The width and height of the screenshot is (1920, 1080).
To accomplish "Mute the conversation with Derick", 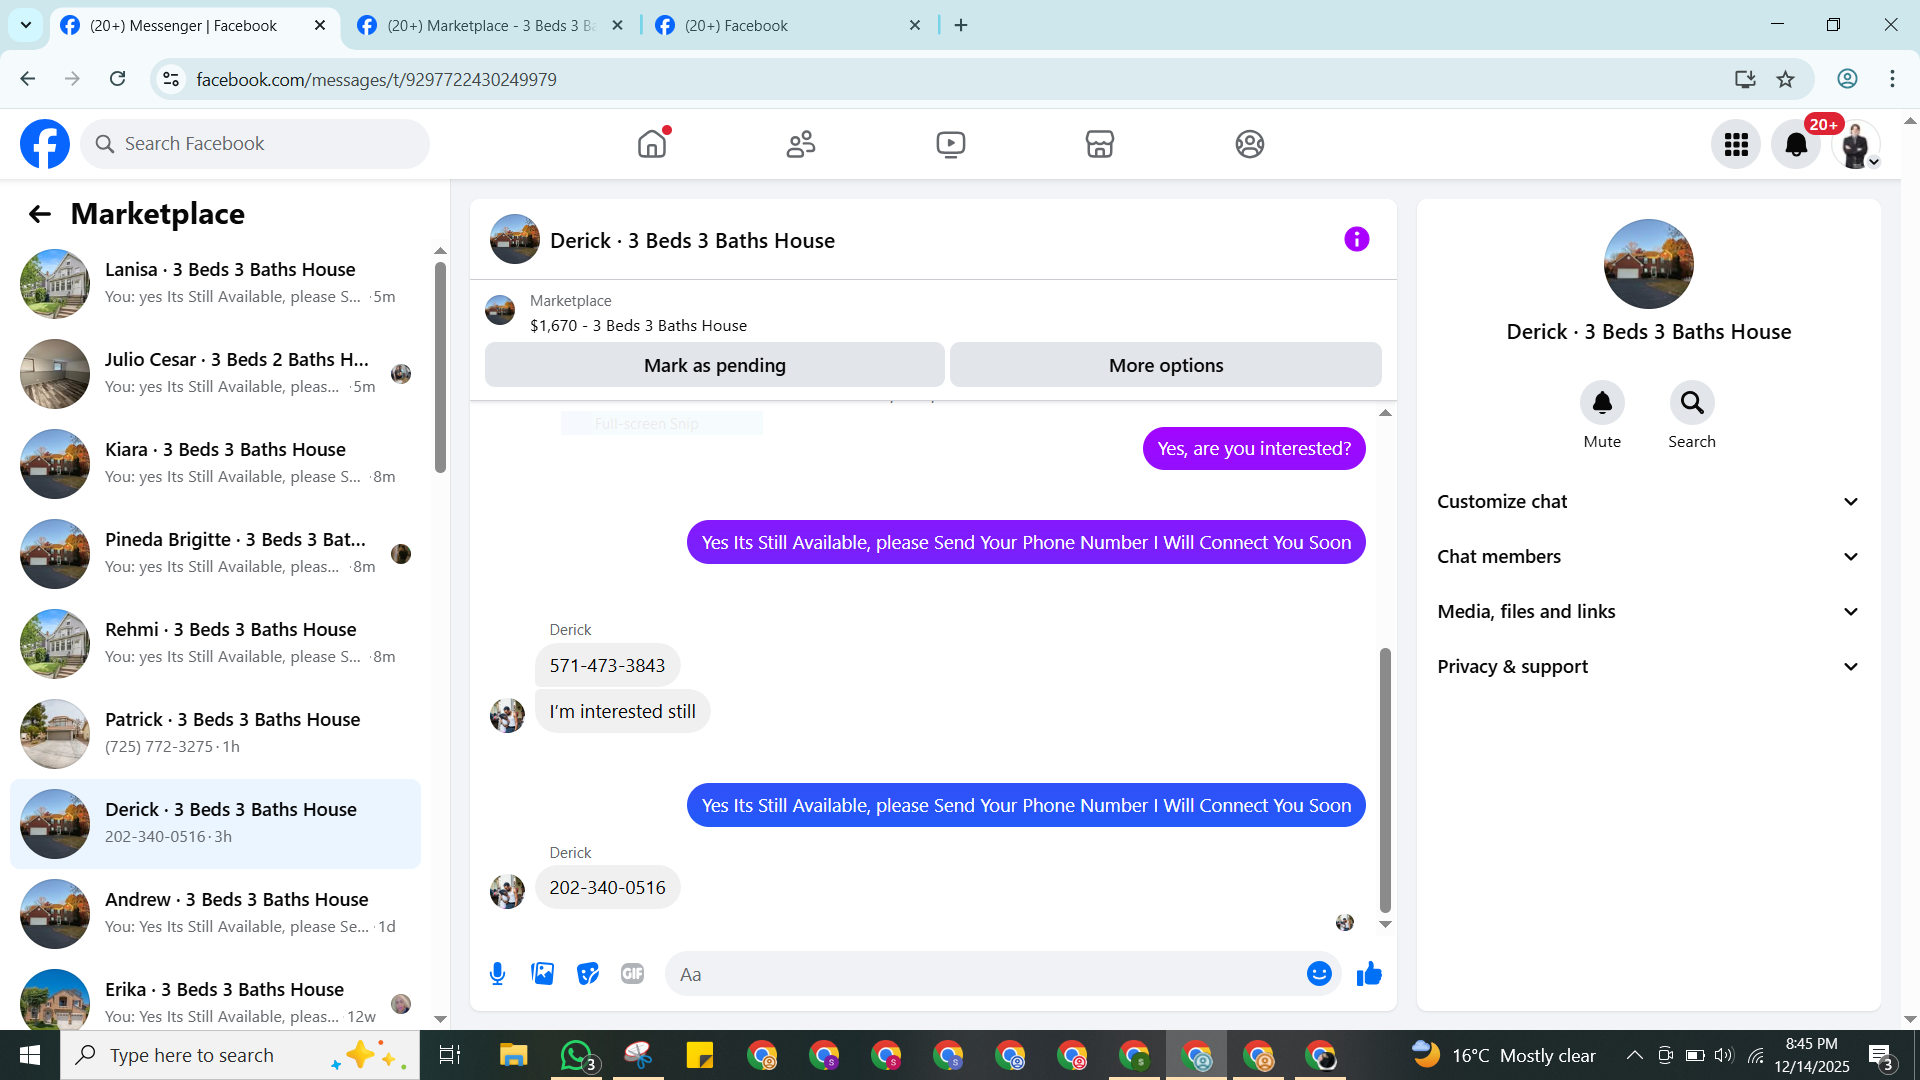I will [x=1601, y=403].
